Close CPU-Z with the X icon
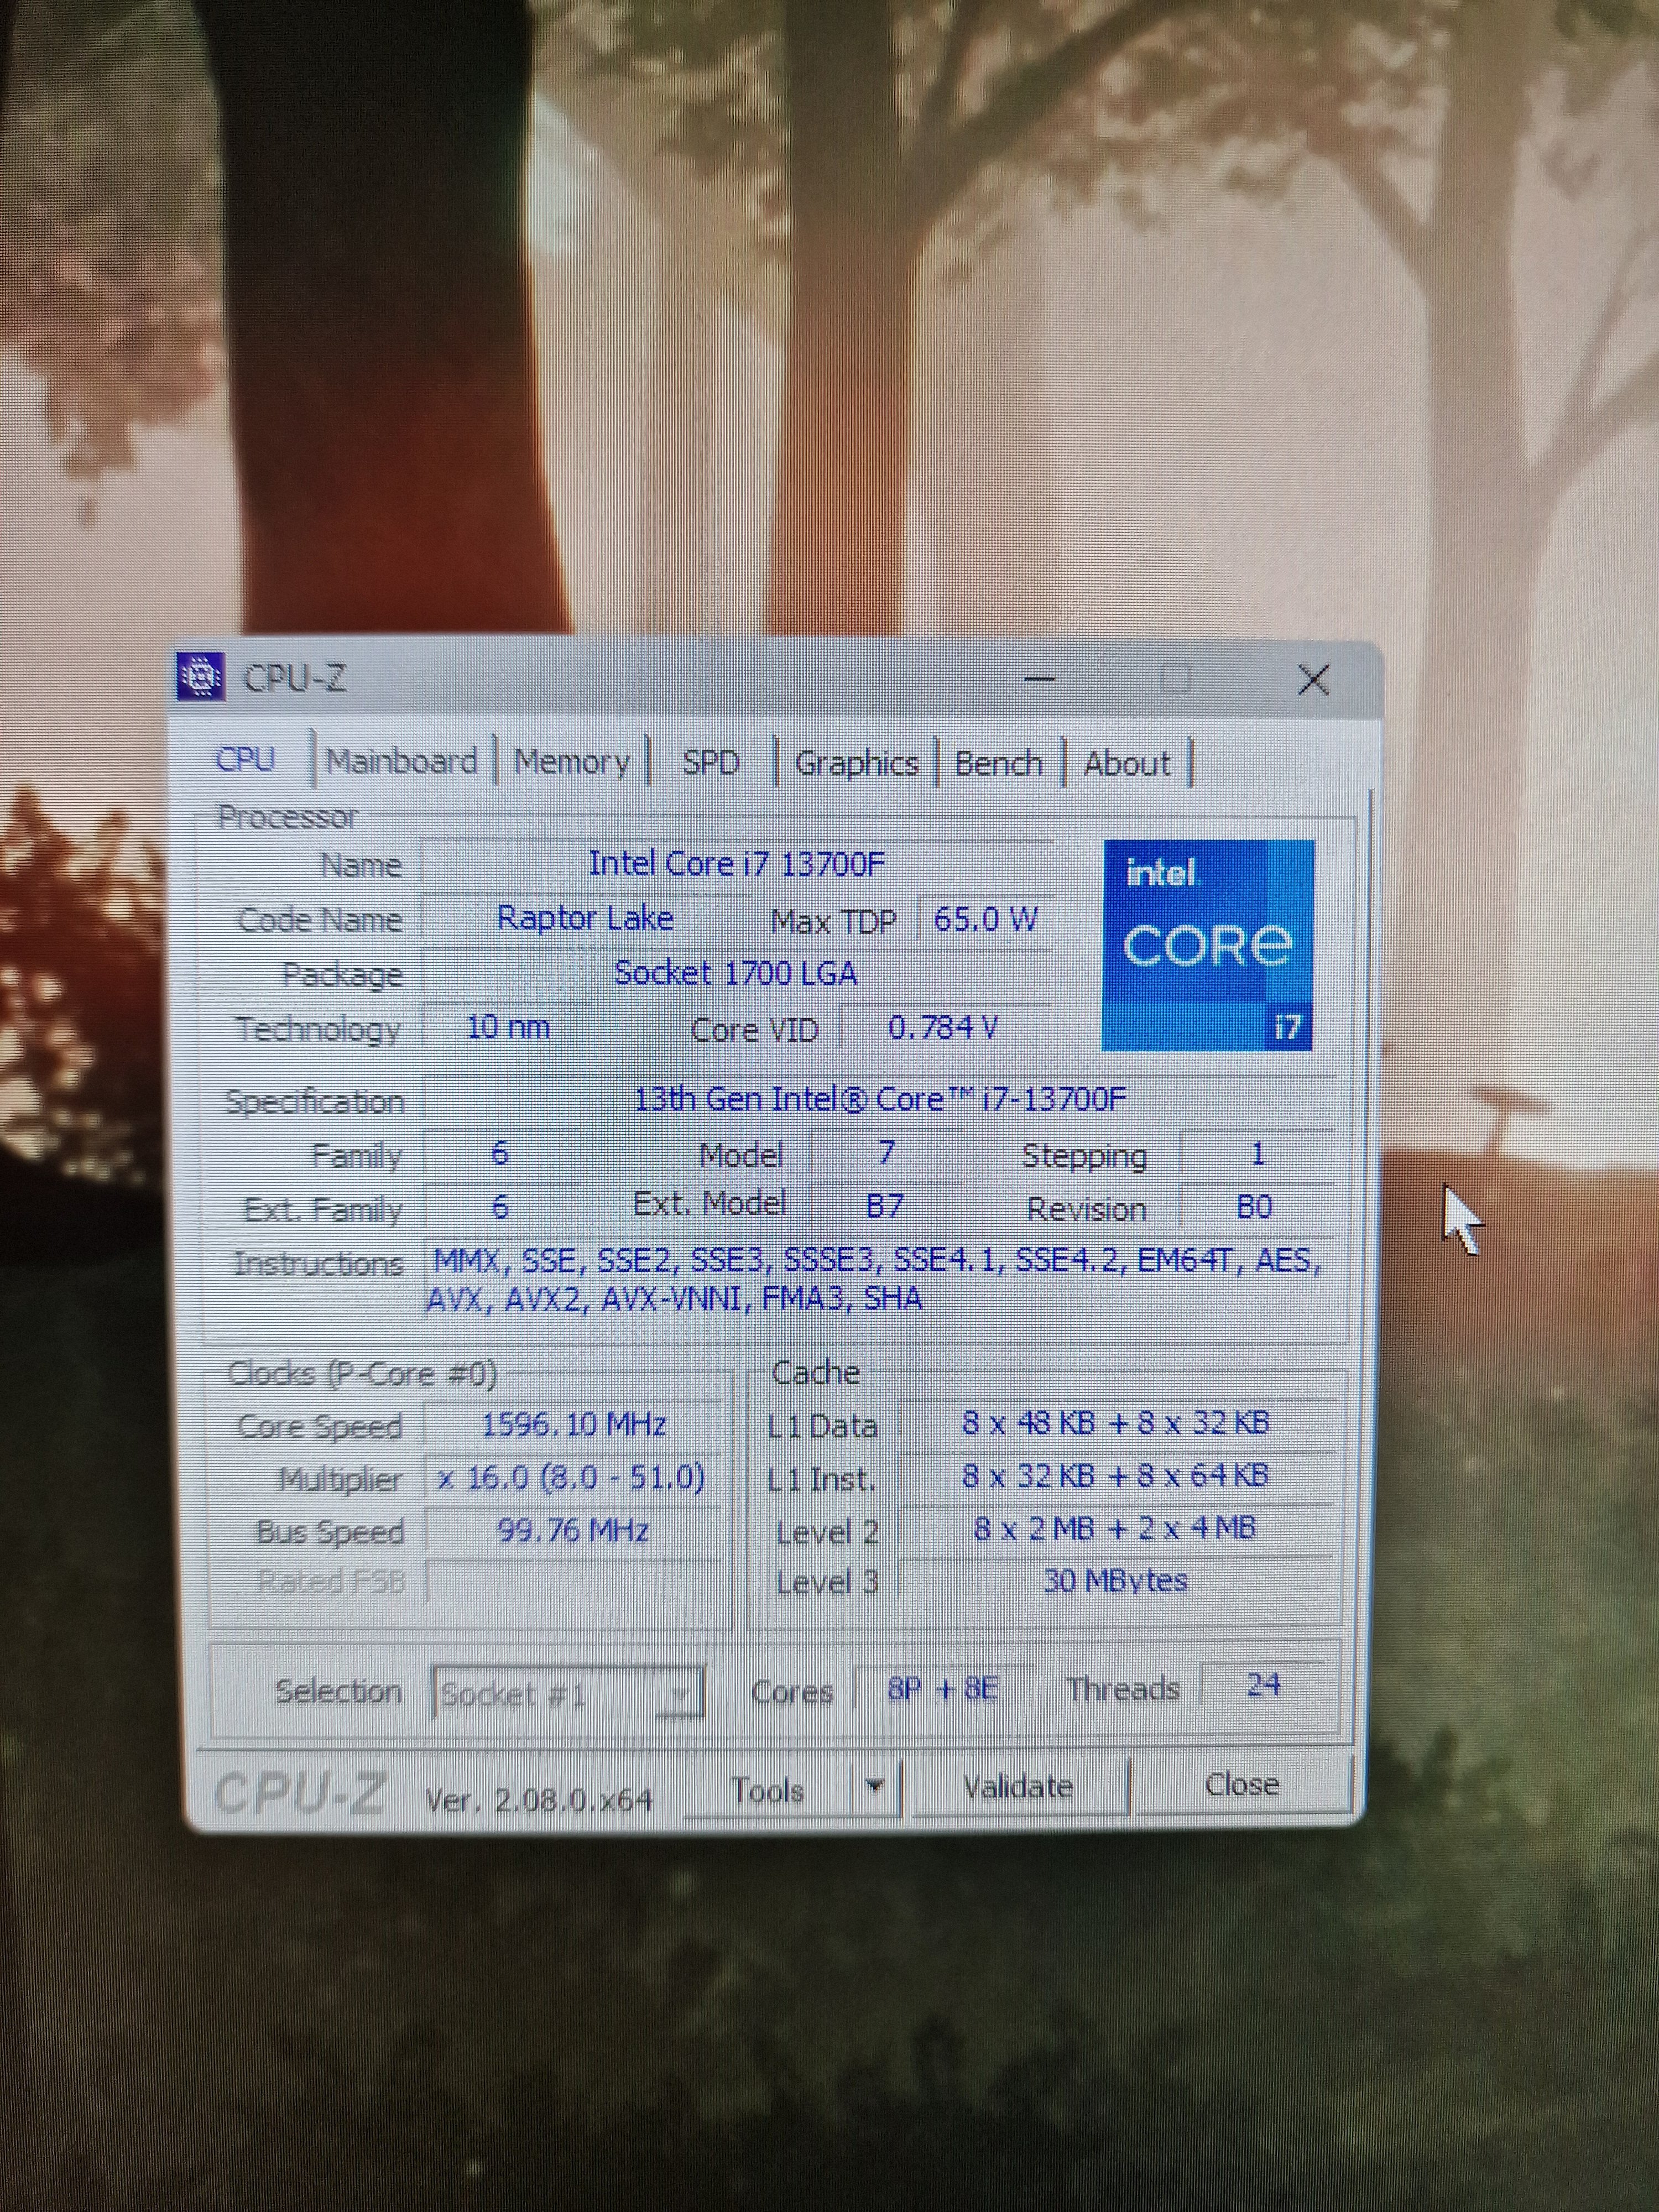This screenshot has width=1659, height=2212. [x=1312, y=680]
